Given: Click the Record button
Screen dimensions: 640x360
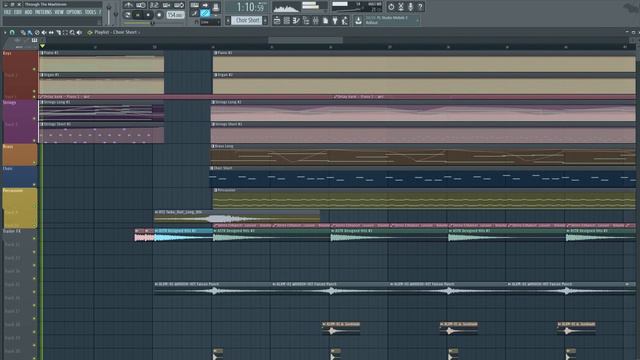Looking at the screenshot, I should (x=159, y=15).
